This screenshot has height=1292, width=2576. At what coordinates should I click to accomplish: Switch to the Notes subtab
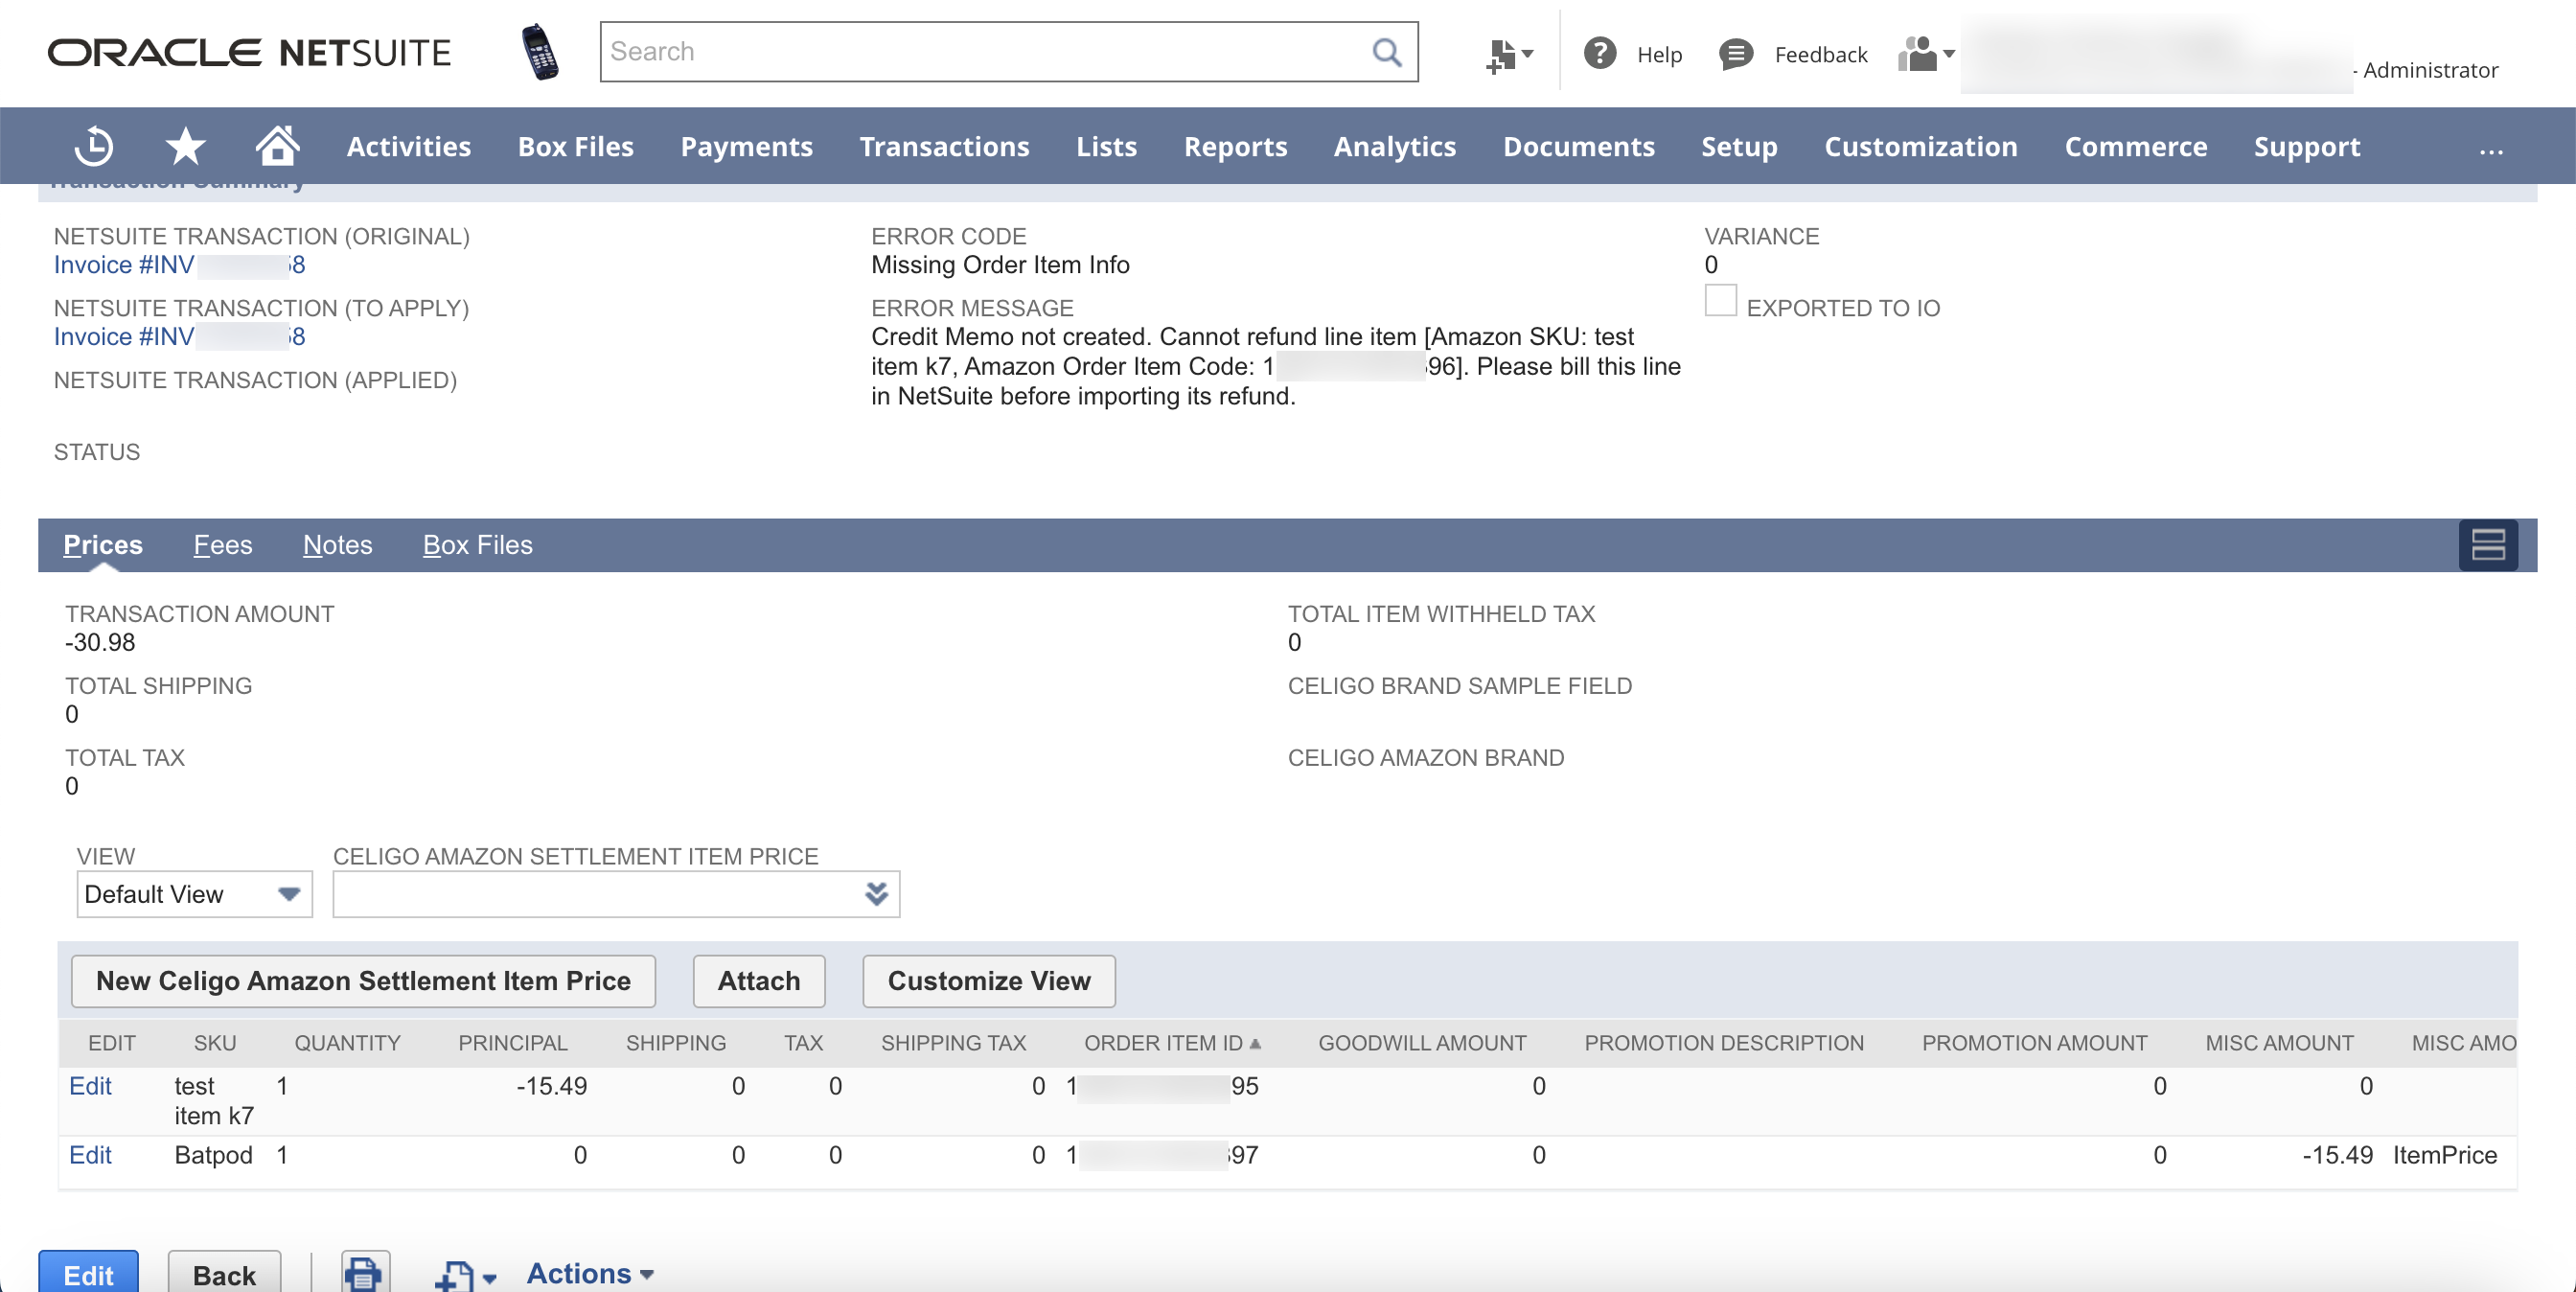coord(337,545)
